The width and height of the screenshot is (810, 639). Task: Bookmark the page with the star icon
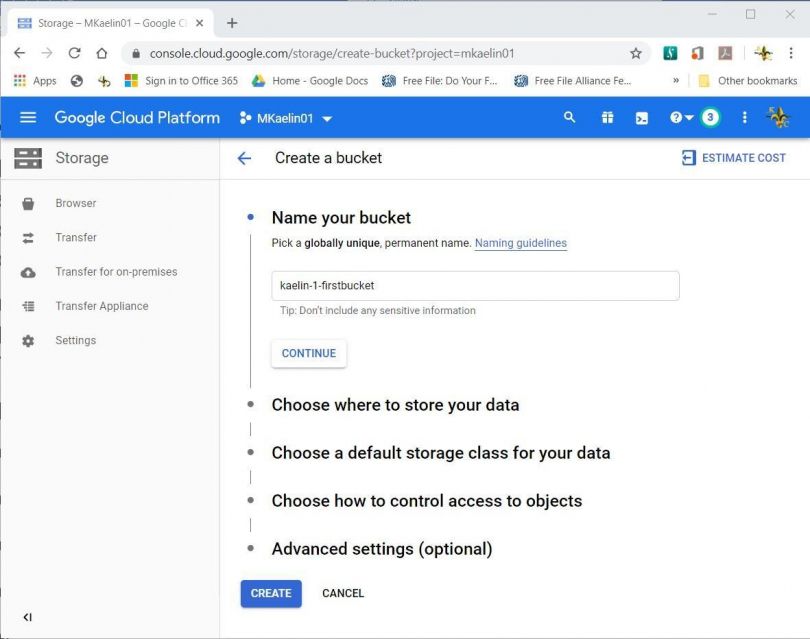tap(634, 53)
